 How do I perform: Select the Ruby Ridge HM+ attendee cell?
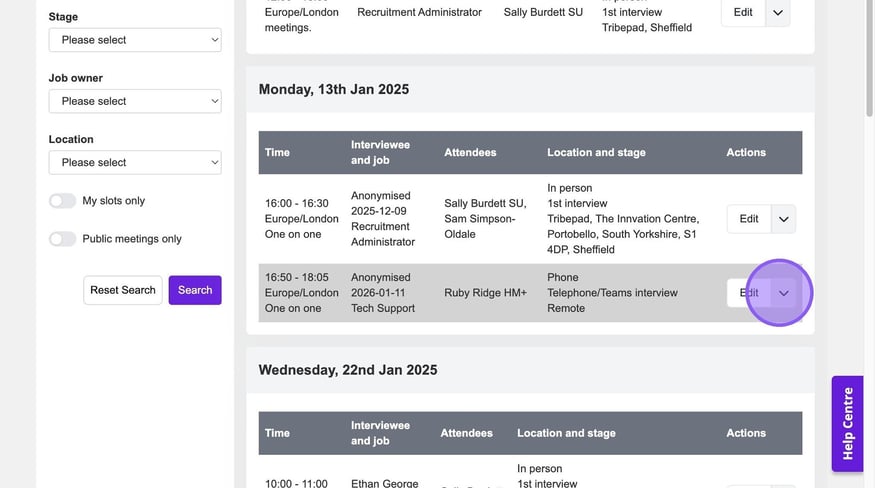(x=485, y=293)
